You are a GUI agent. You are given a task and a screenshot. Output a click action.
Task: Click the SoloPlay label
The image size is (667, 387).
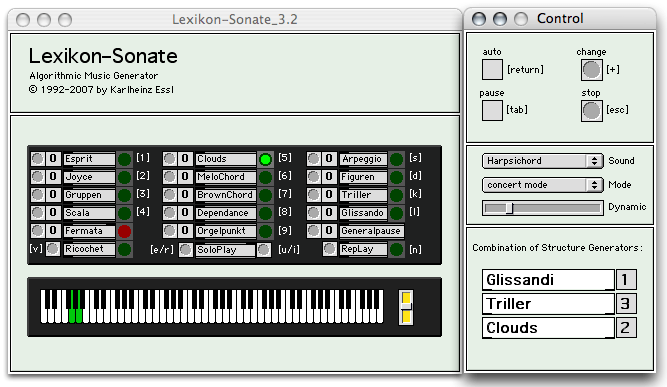tap(225, 250)
